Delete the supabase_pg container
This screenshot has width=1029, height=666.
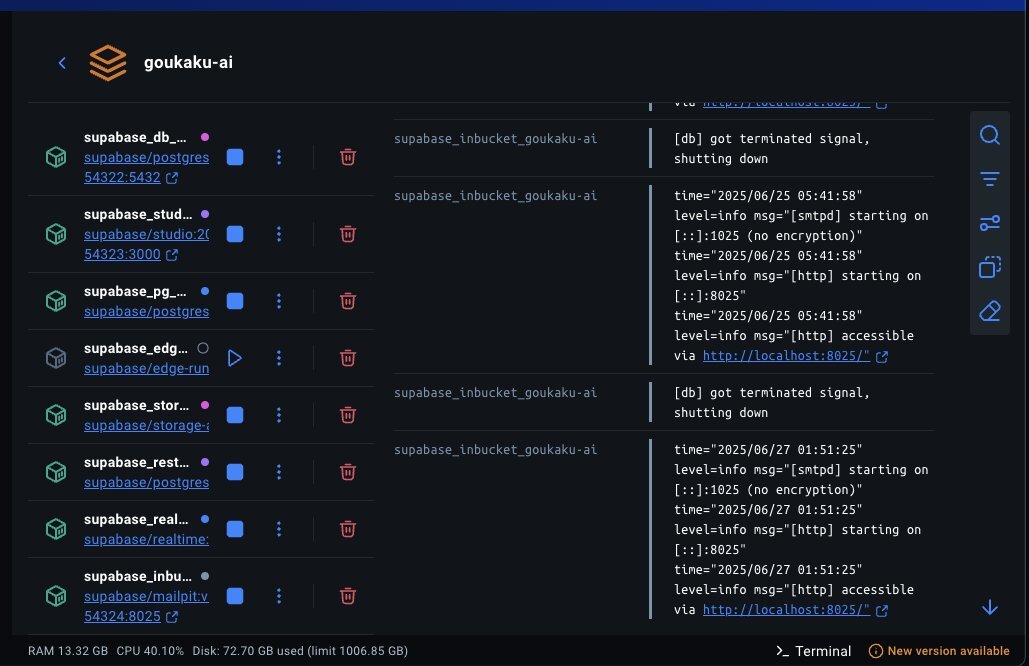[348, 301]
